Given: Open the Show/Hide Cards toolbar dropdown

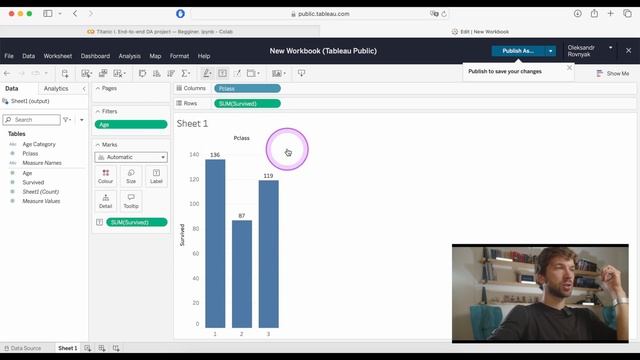Looking at the screenshot, I should [279, 73].
